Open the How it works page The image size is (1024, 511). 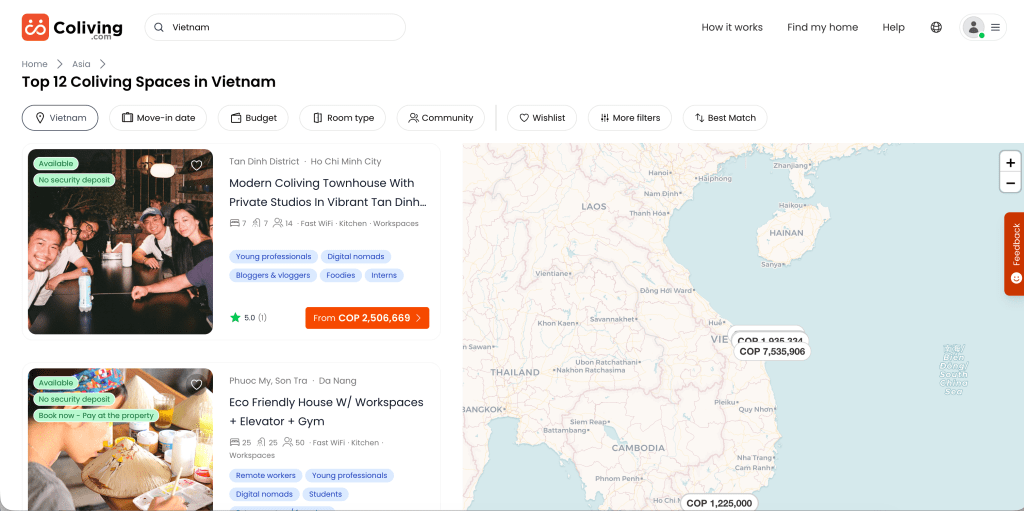coord(732,28)
